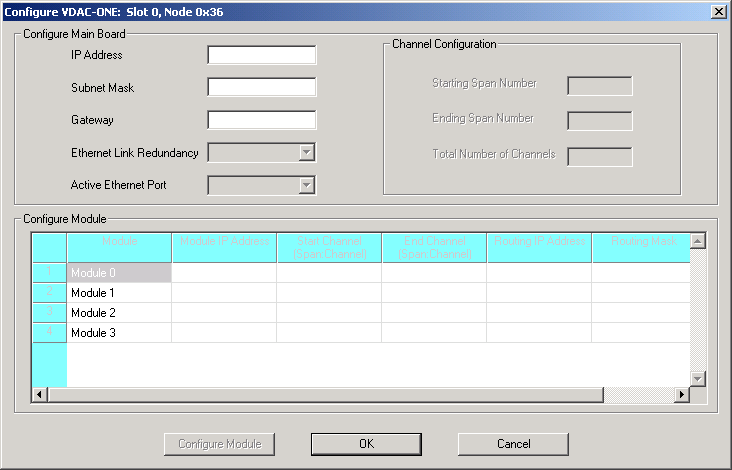Click the Configure Module button
Screen dimensions: 732x470
[219, 443]
